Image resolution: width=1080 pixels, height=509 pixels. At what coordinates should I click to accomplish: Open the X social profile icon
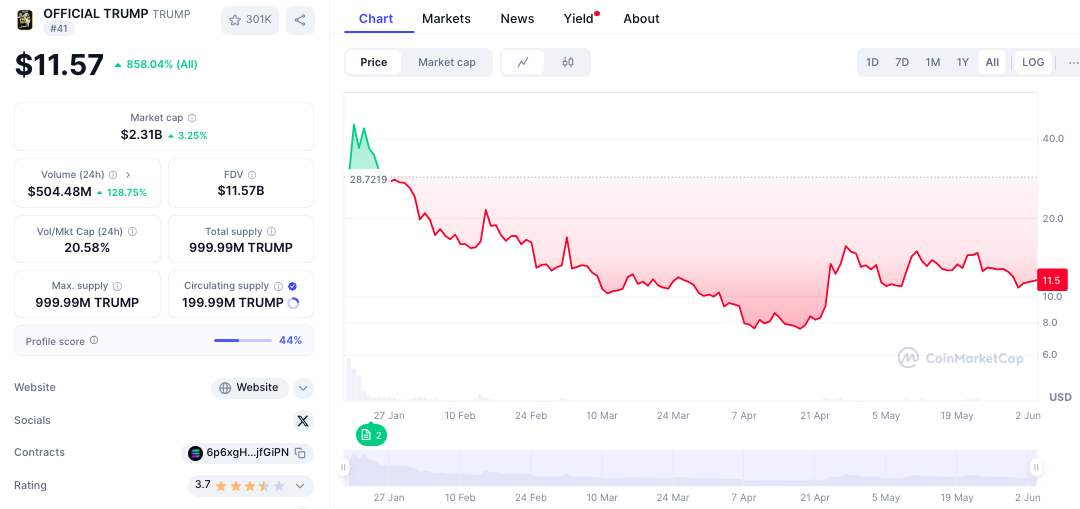pyautogui.click(x=303, y=420)
